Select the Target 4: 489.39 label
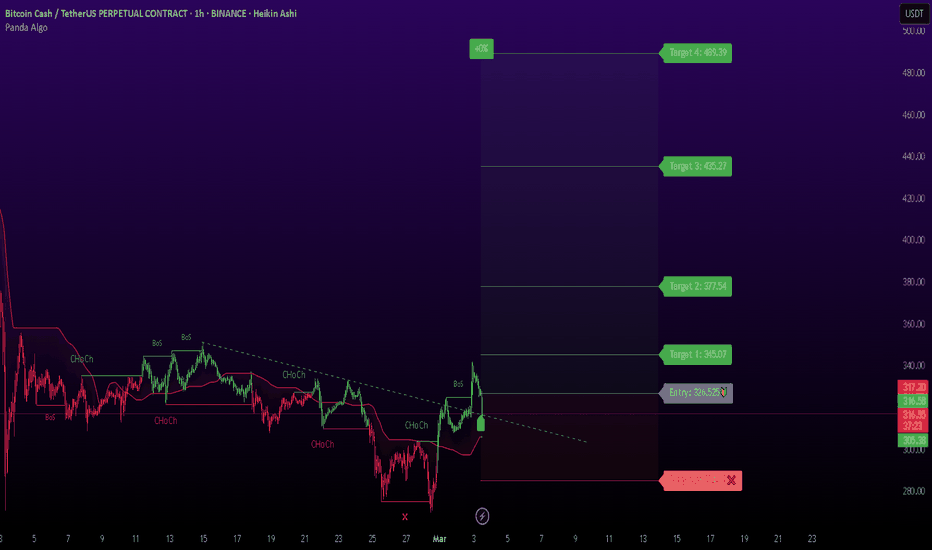932x550 pixels. [697, 53]
